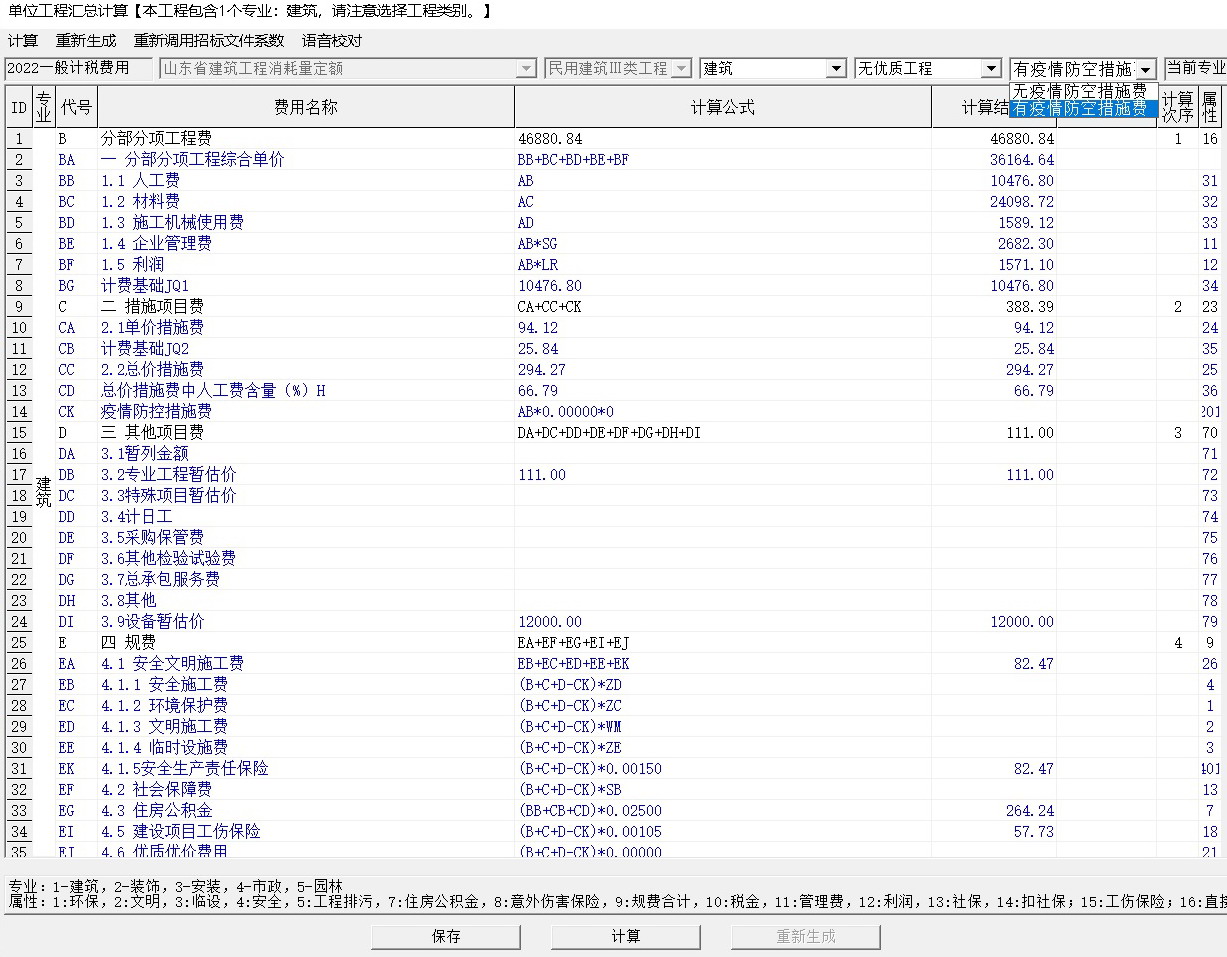
Task: Click the 4.1 安全文明施工费 cell
Action: (x=306, y=664)
